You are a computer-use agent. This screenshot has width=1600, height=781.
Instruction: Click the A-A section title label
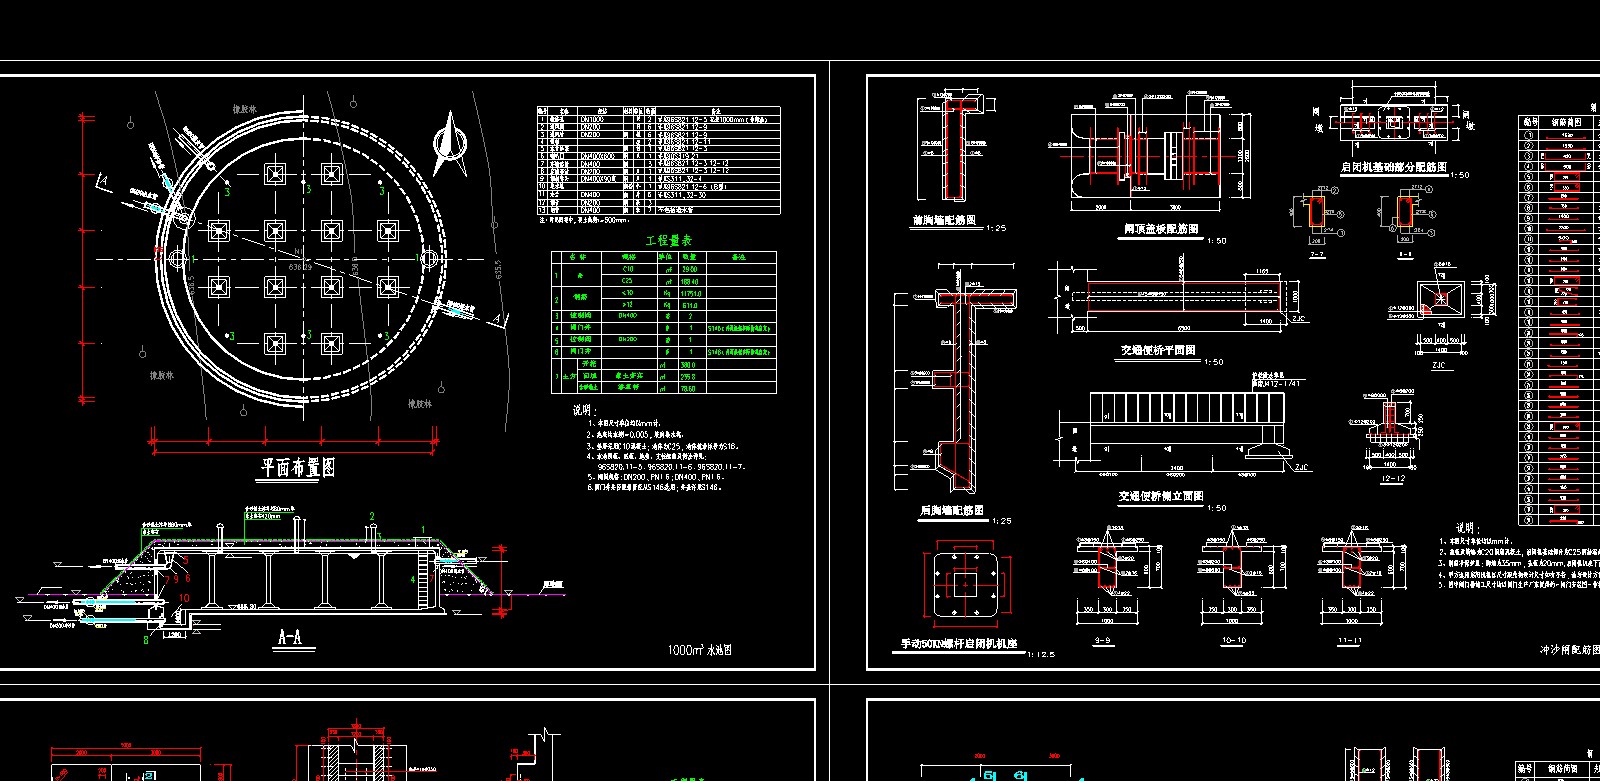pyautogui.click(x=290, y=636)
